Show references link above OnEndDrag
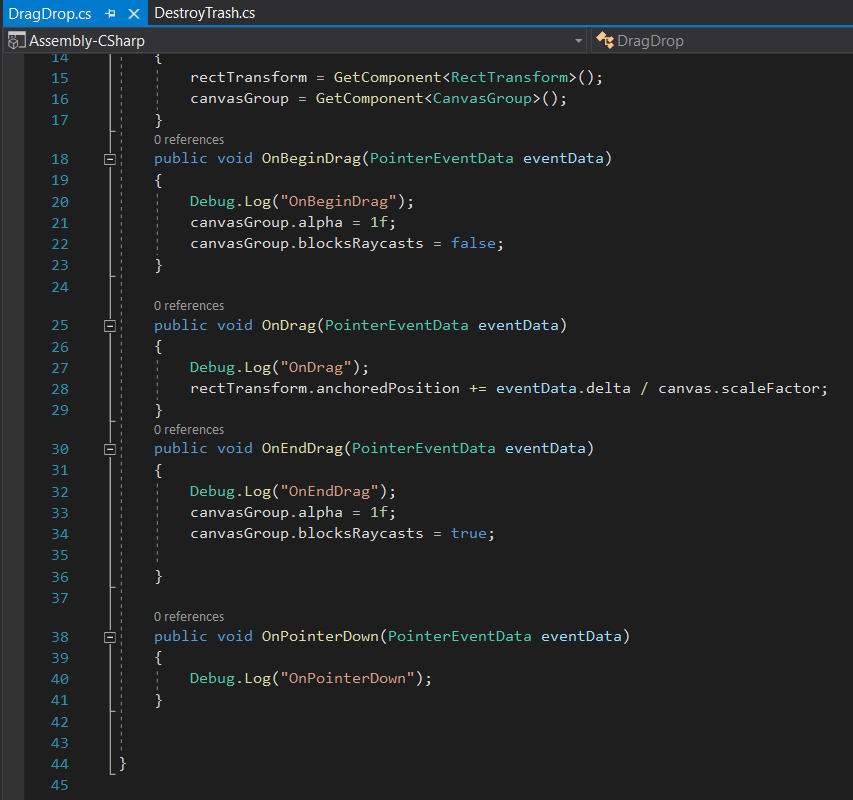The width and height of the screenshot is (853, 800). click(189, 430)
